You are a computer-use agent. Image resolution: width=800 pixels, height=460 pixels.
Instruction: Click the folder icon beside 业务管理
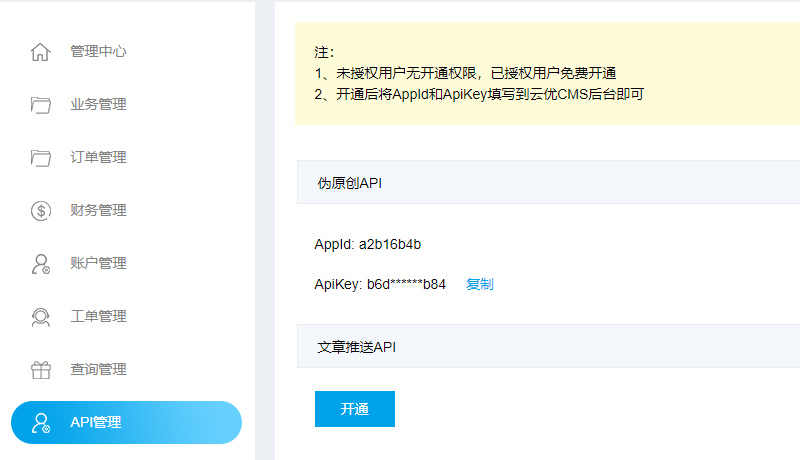click(x=41, y=105)
